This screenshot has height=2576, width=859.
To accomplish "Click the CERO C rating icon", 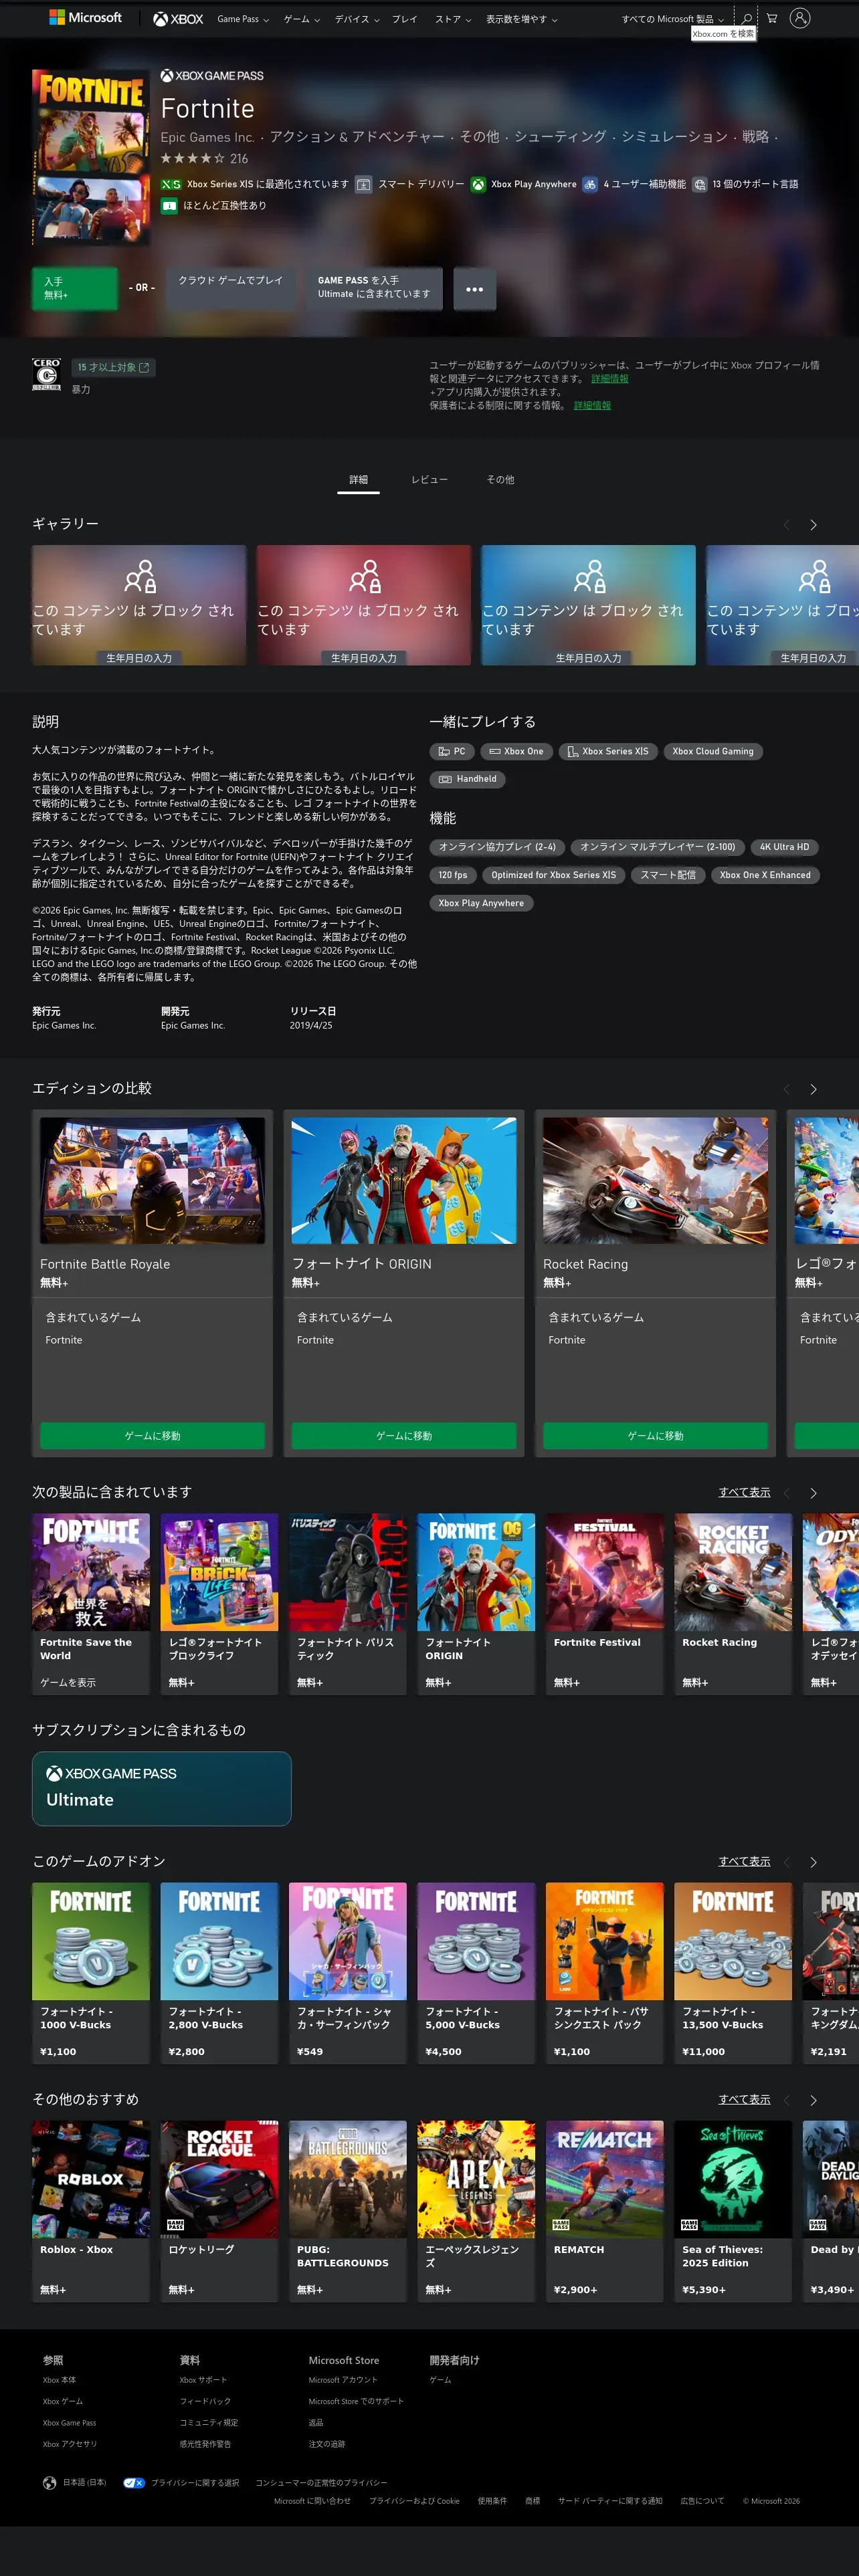I will 47,374.
